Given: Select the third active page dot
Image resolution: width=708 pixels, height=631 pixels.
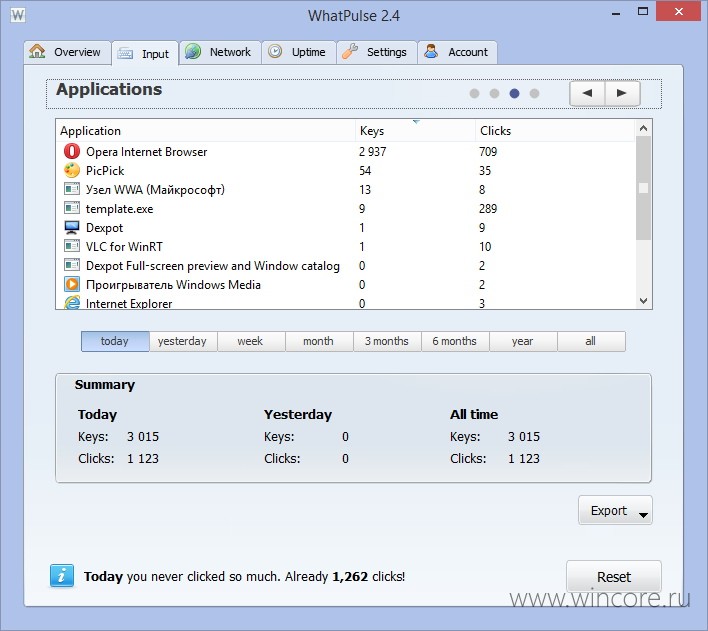Looking at the screenshot, I should point(514,93).
